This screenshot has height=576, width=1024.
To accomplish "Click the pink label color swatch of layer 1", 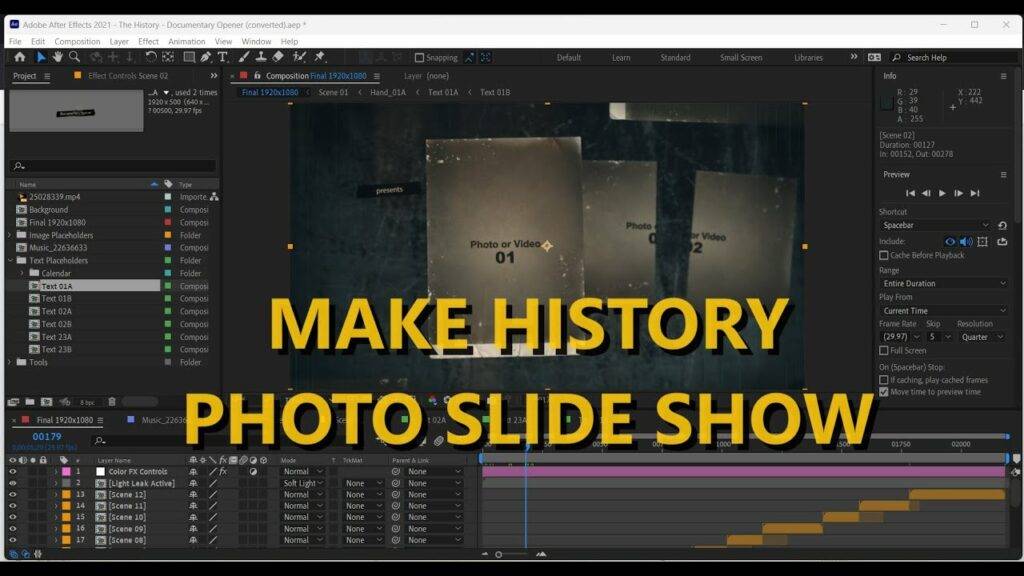I will [66, 471].
